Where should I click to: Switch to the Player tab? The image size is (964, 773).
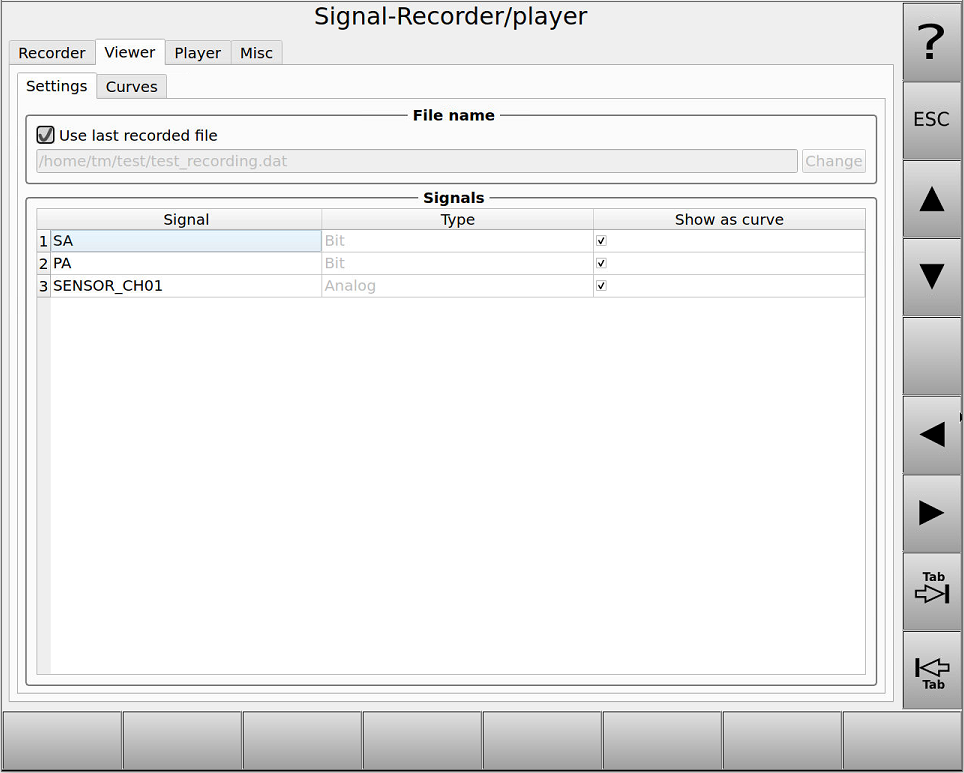[197, 53]
